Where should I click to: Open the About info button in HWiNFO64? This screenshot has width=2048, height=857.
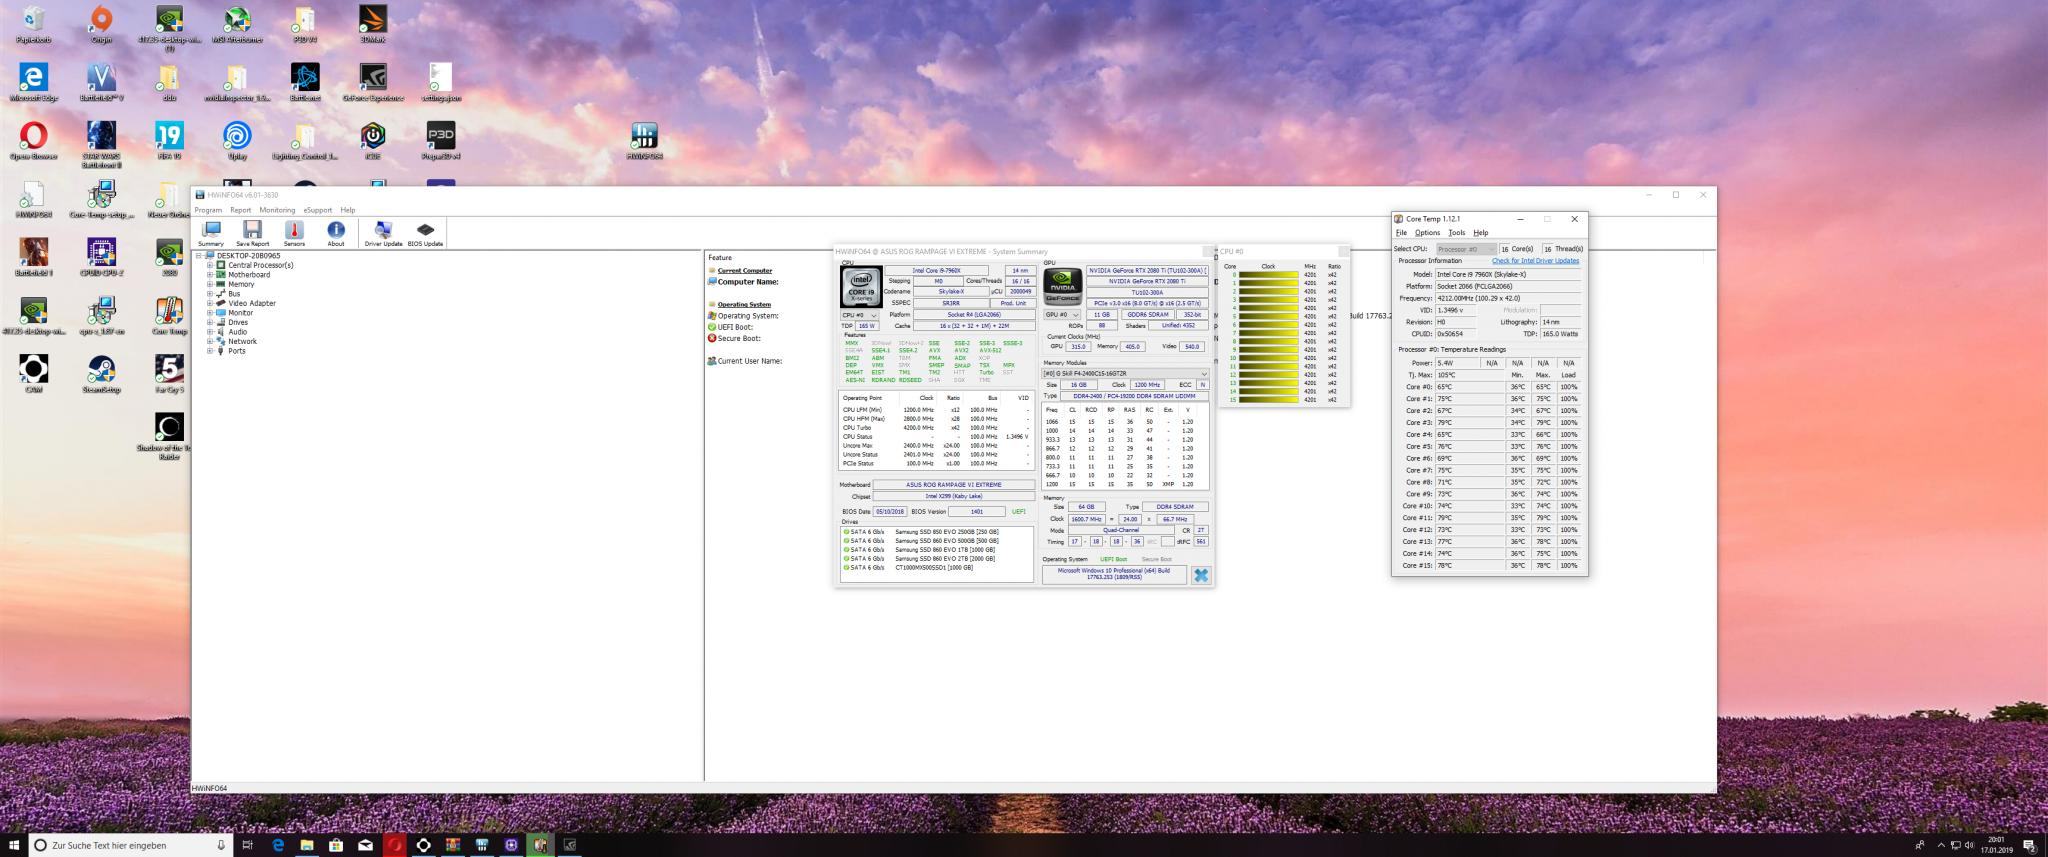click(336, 234)
